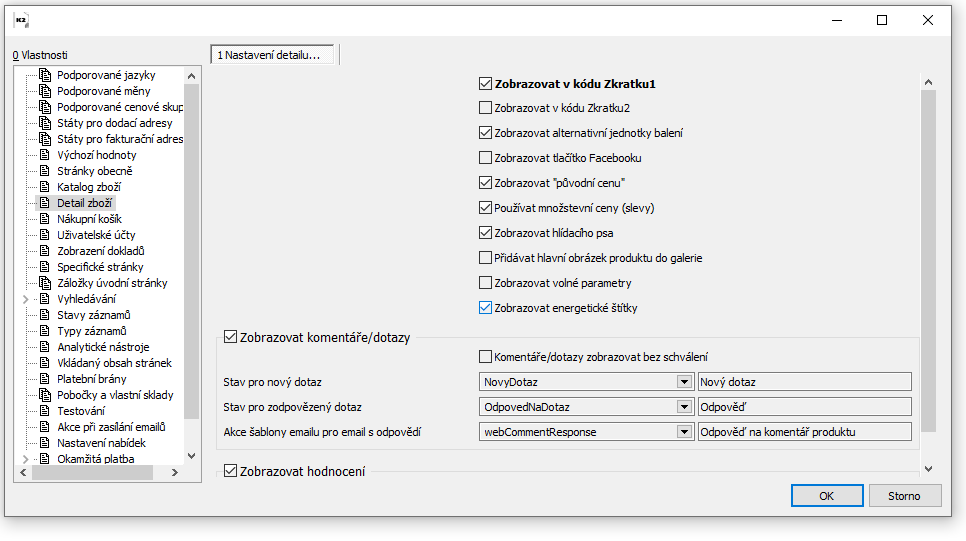
Task: Click the page icon beside Zobrazení dokladů
Action: 44,251
